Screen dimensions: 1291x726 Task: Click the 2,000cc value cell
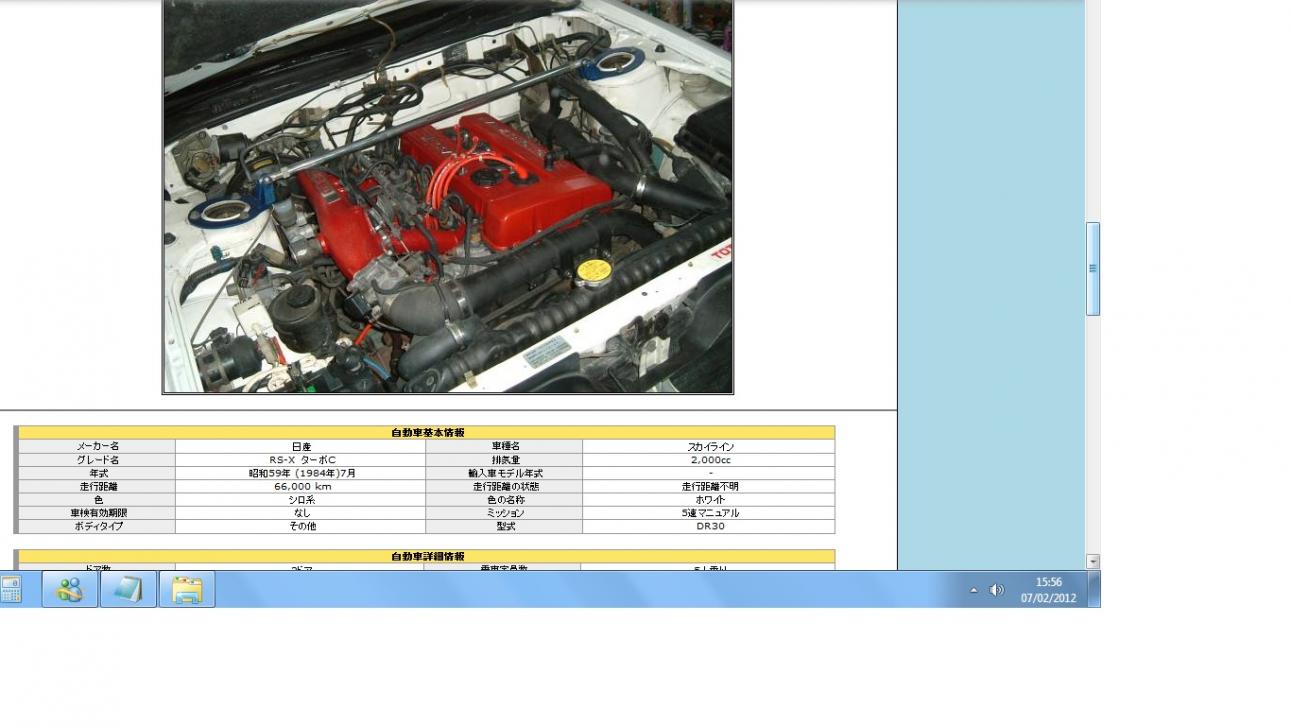pos(709,460)
